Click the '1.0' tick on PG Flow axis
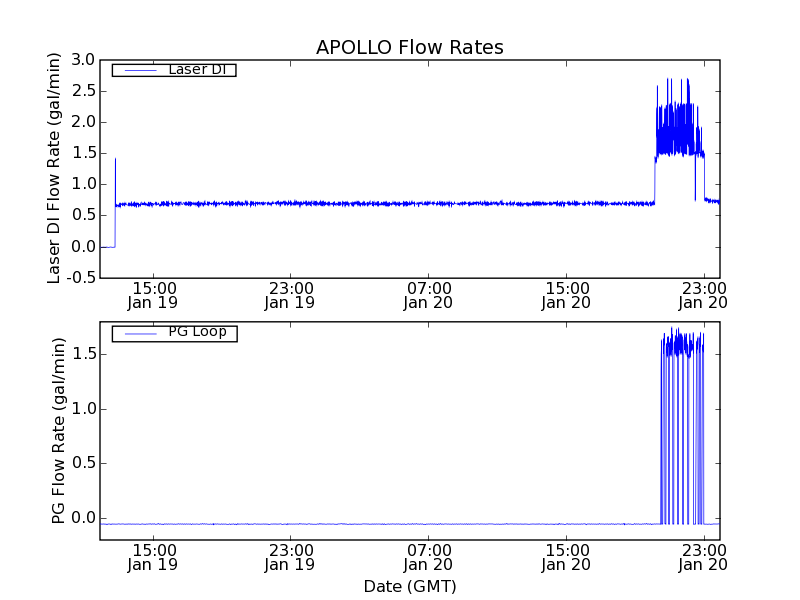 (83, 409)
